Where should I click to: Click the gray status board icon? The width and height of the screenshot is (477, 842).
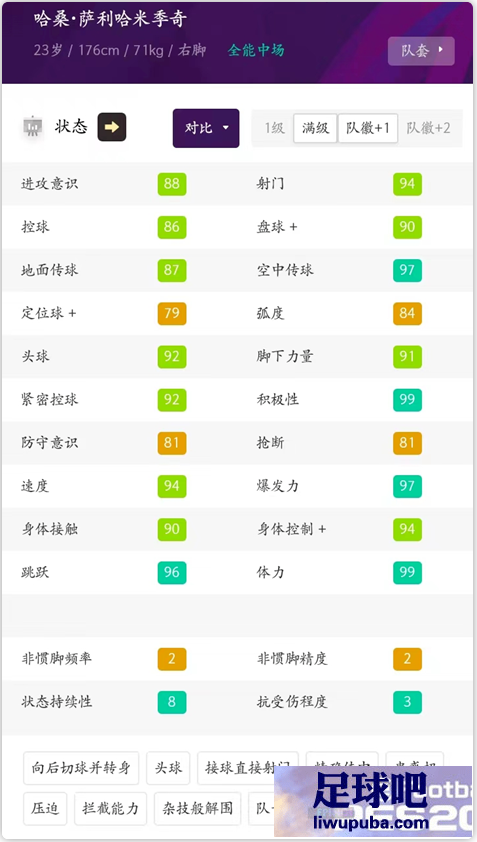(x=33, y=127)
